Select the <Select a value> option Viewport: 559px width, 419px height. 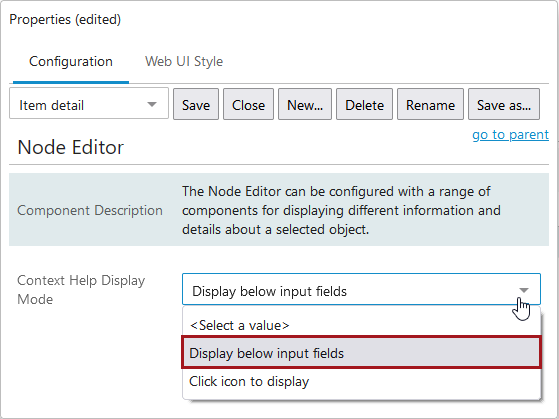361,325
